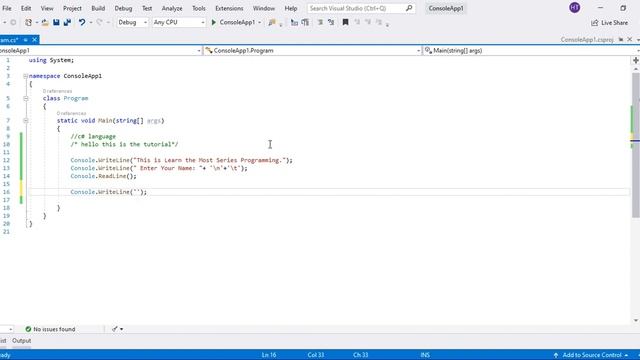Close the Program.cs editor tab

click(34, 40)
